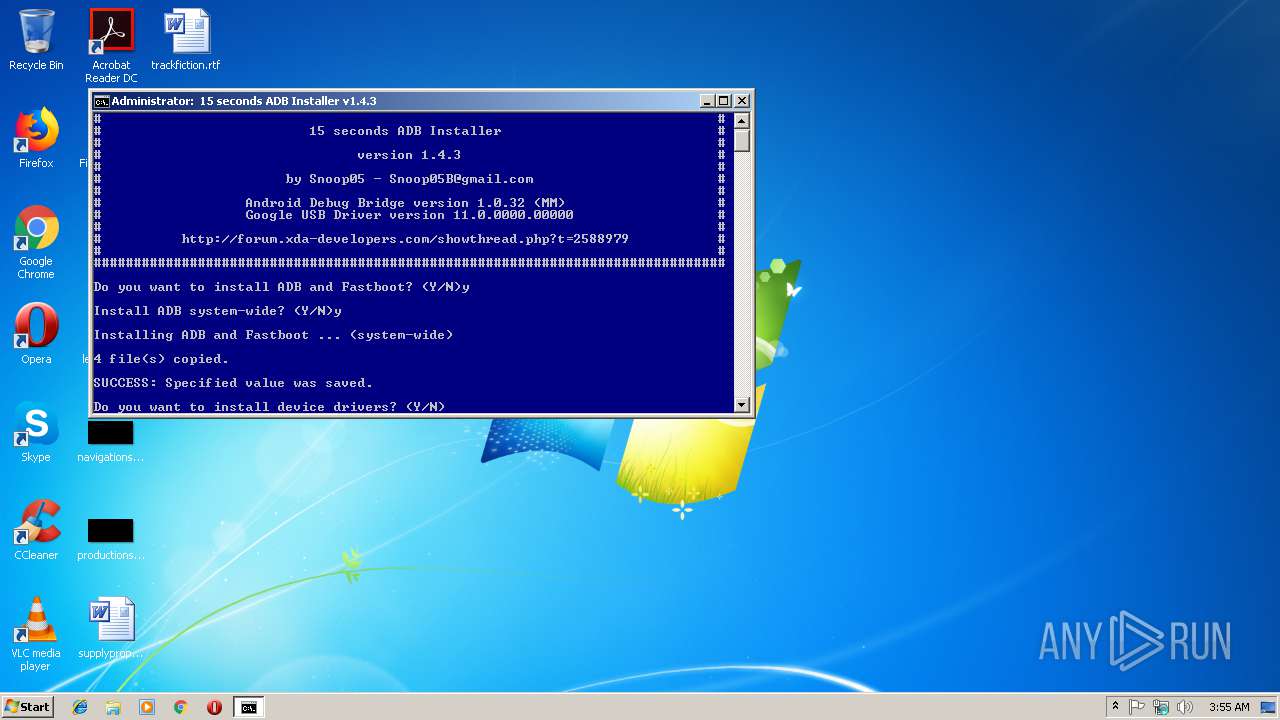Select the productions desktop file

click(110, 539)
